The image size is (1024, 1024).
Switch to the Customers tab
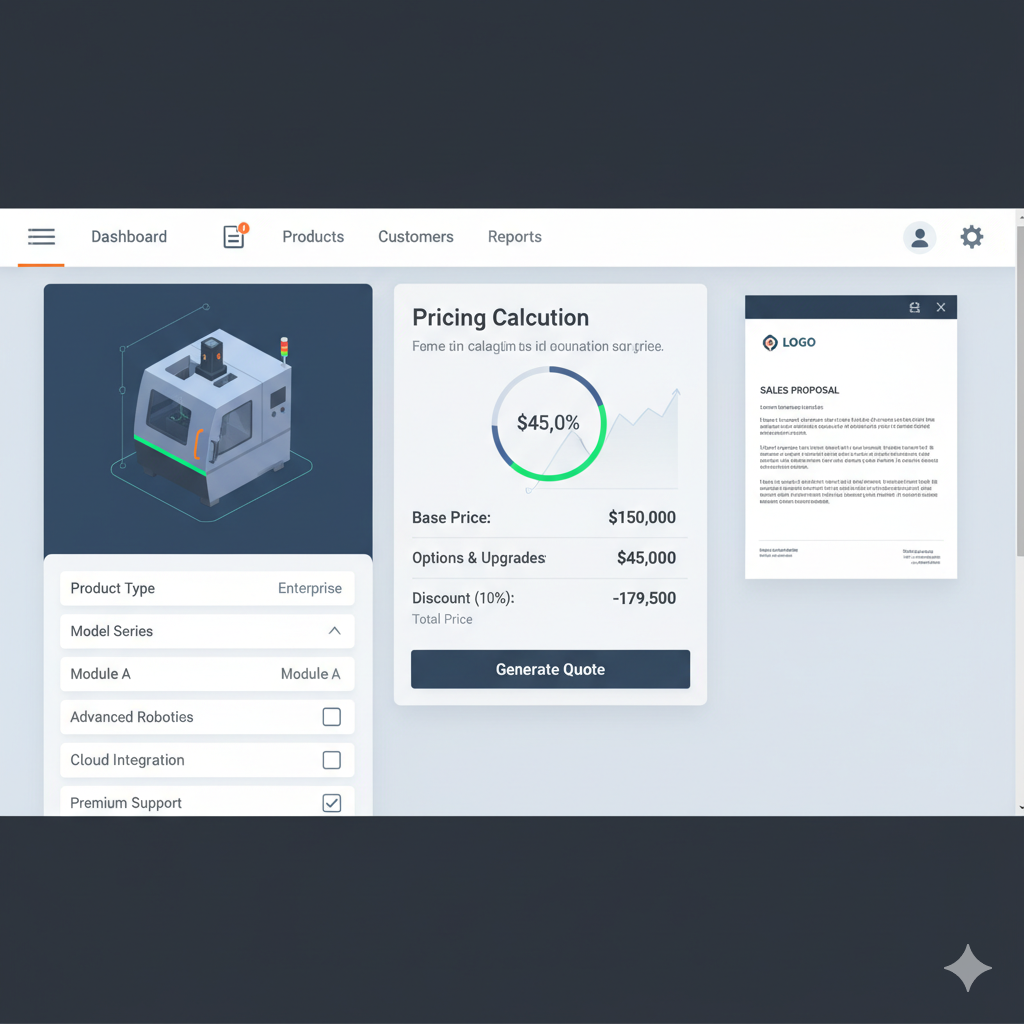[x=415, y=237]
